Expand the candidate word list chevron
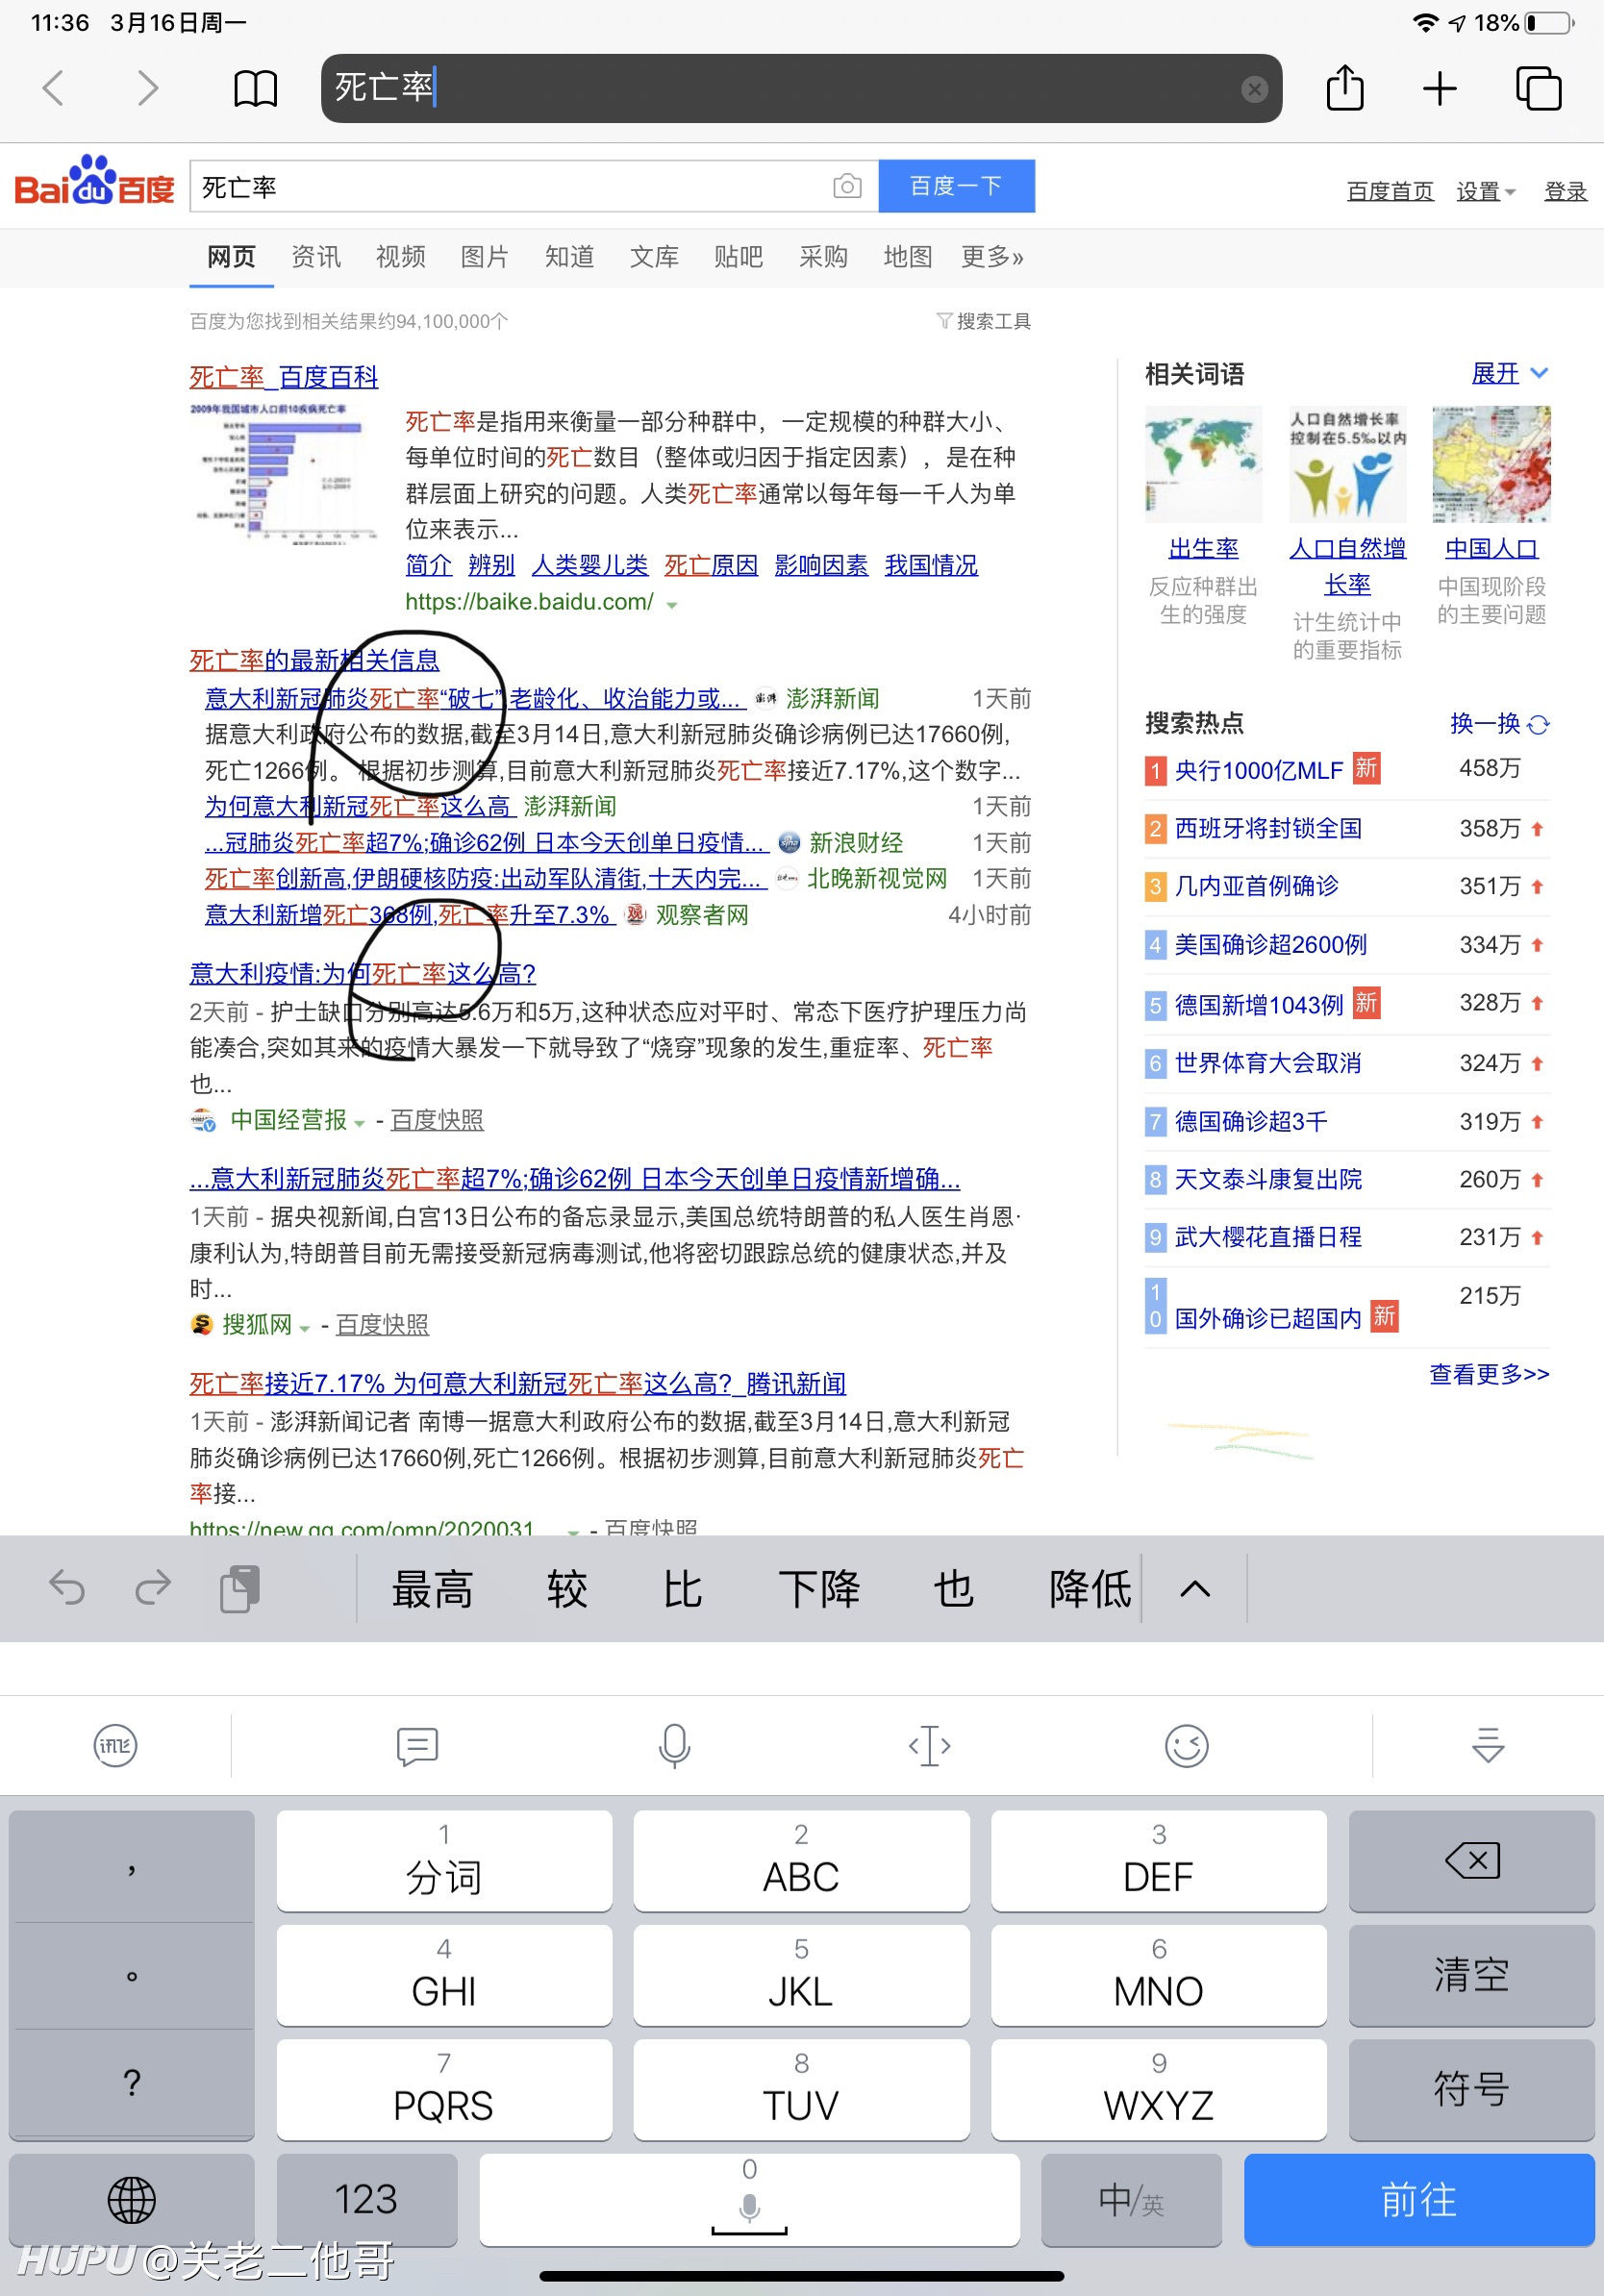 pyautogui.click(x=1195, y=1589)
